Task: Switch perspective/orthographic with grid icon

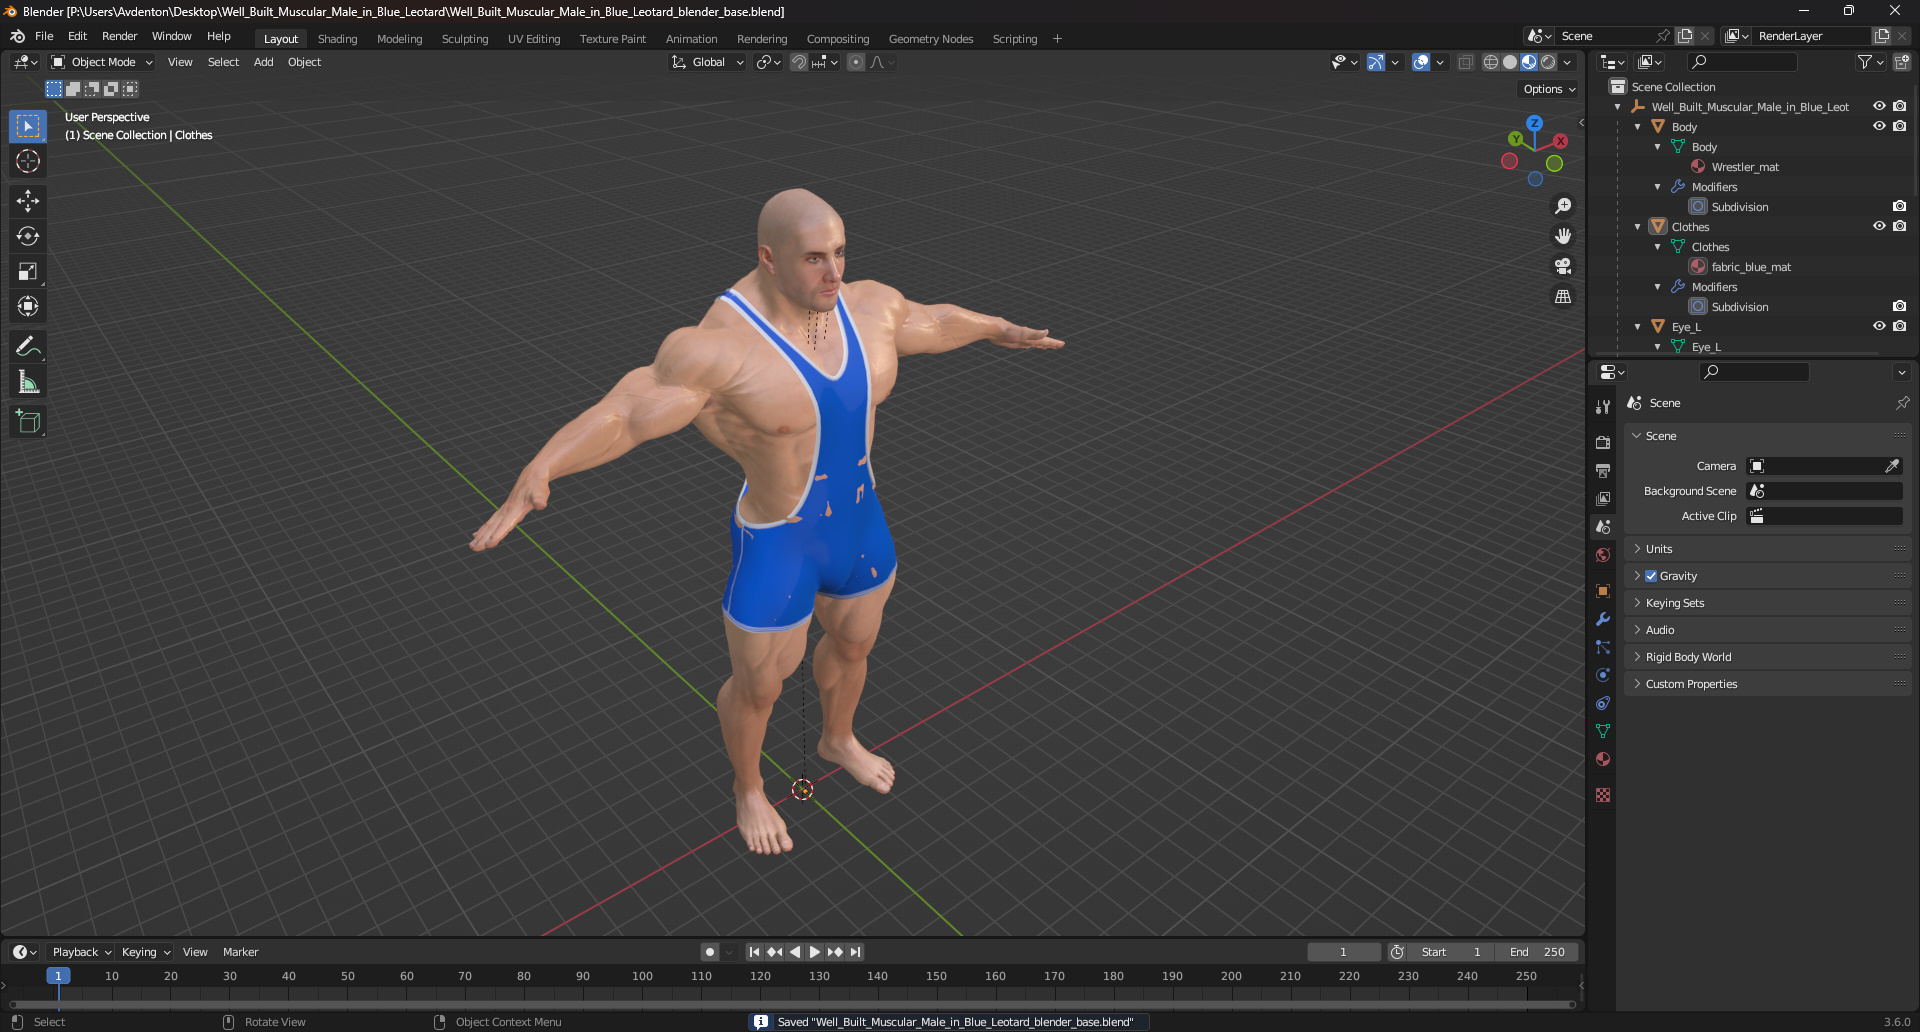Action: point(1563,296)
